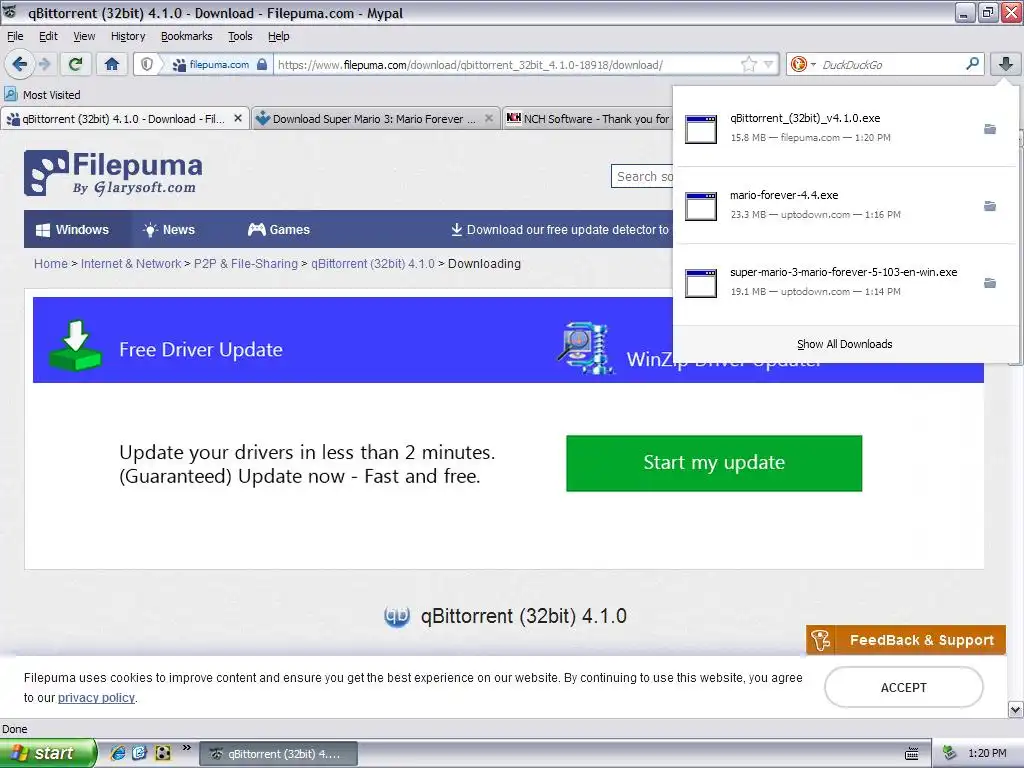Viewport: 1024px width, 768px height.
Task: Open the File menu
Action: pyautogui.click(x=15, y=36)
